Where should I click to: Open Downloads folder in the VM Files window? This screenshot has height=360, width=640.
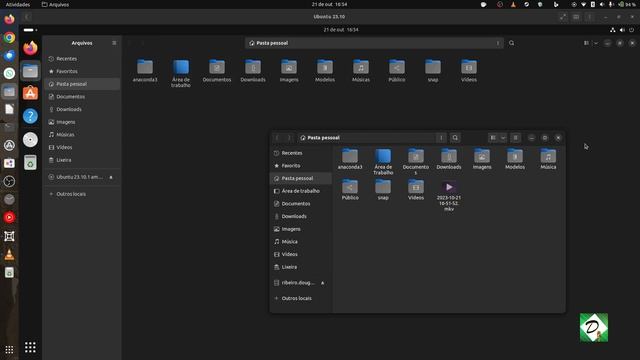click(x=253, y=71)
